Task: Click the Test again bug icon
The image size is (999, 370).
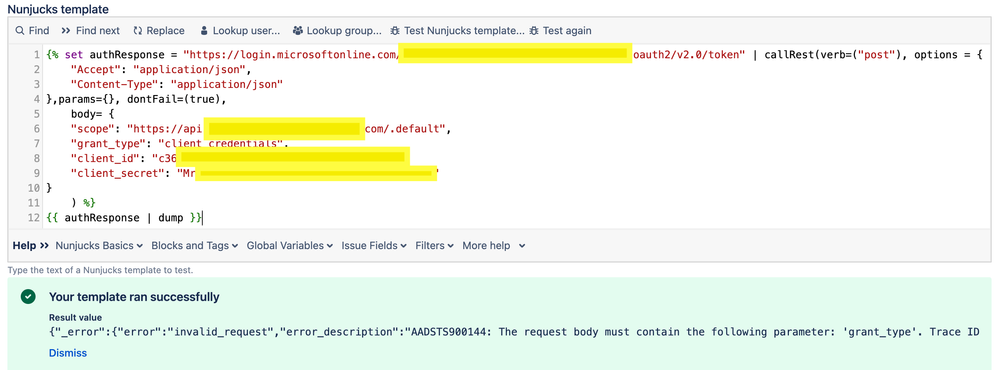Action: tap(533, 31)
